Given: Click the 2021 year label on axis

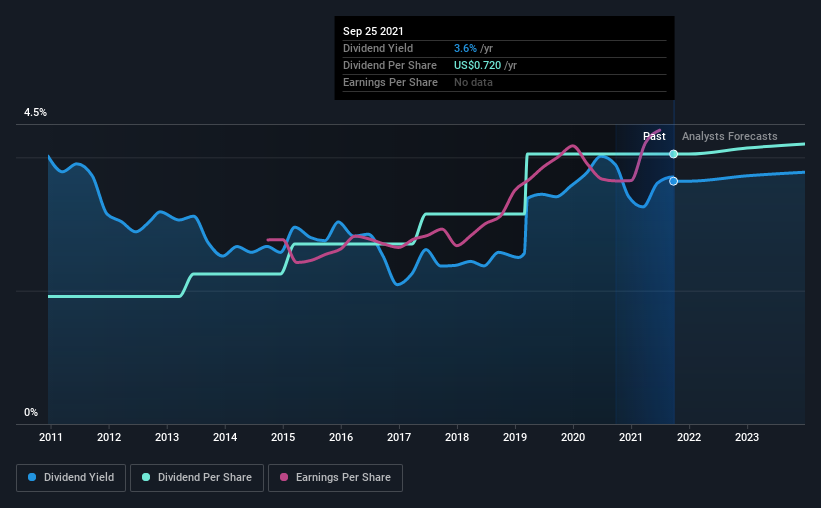Looking at the screenshot, I should 630,437.
